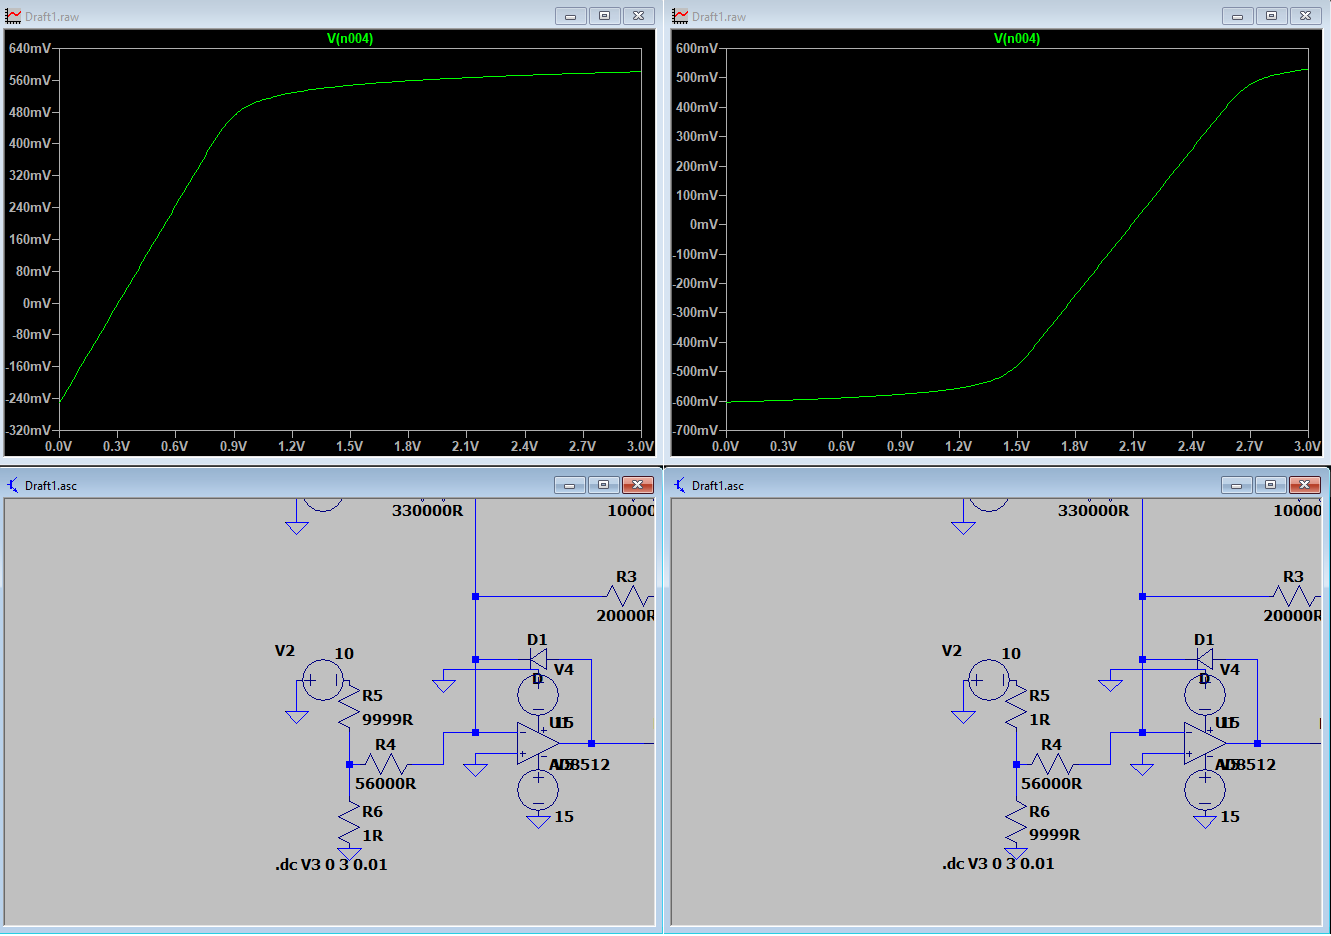This screenshot has width=1331, height=936.
Task: Click the 15V supply source in left schematic
Action: 538,790
